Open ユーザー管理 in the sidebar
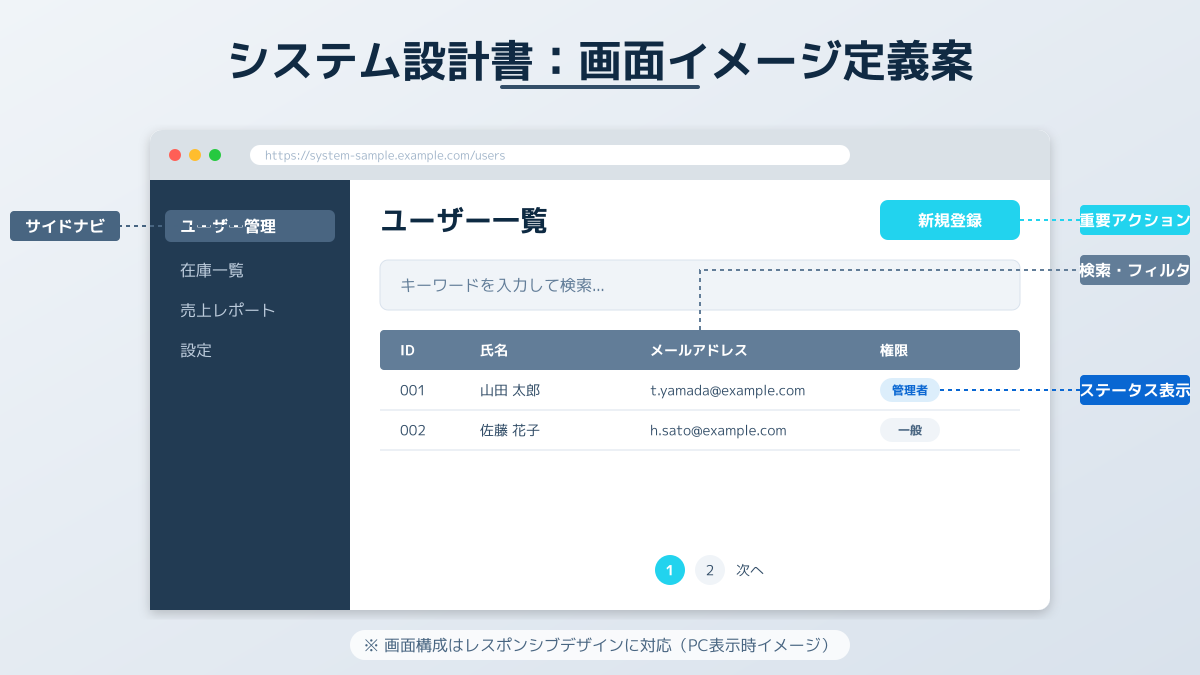Viewport: 1200px width, 675px height. tap(250, 226)
